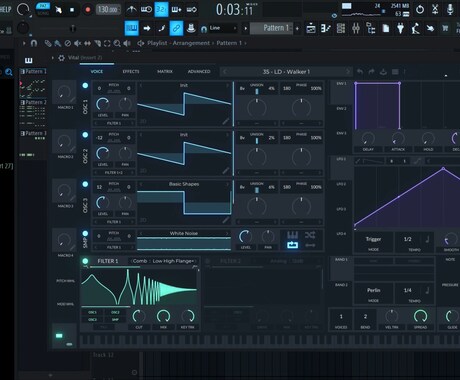Click the stamp typing keyboard icon
The image size is (460, 380).
coord(191,28)
